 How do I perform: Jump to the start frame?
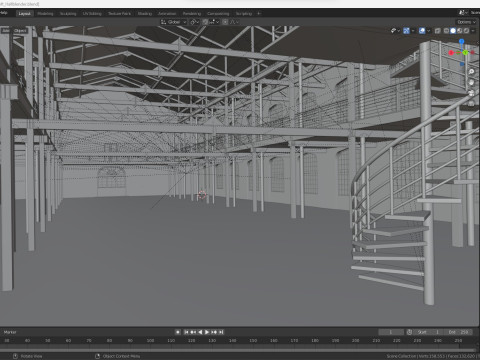click(x=186, y=332)
